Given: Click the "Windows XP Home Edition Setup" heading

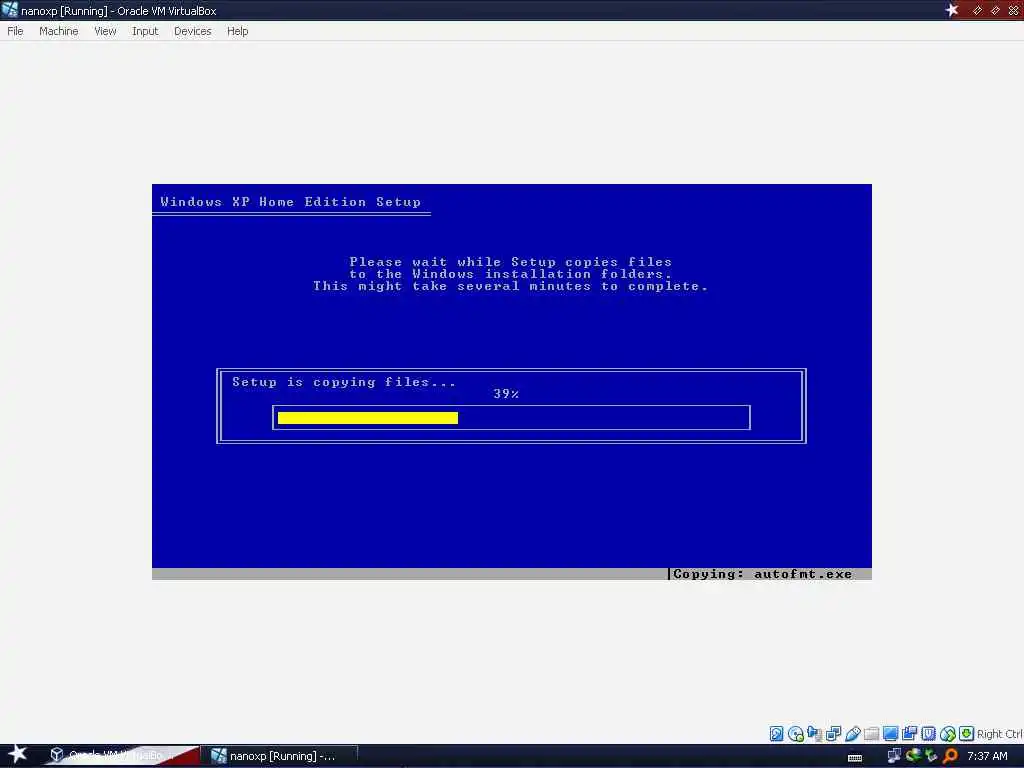Looking at the screenshot, I should (291, 202).
